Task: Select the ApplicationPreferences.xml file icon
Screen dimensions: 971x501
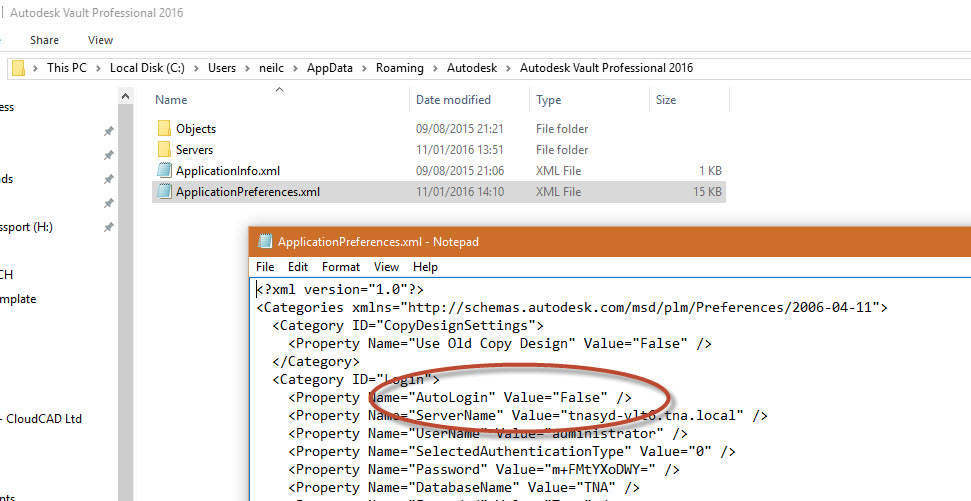Action: (164, 191)
